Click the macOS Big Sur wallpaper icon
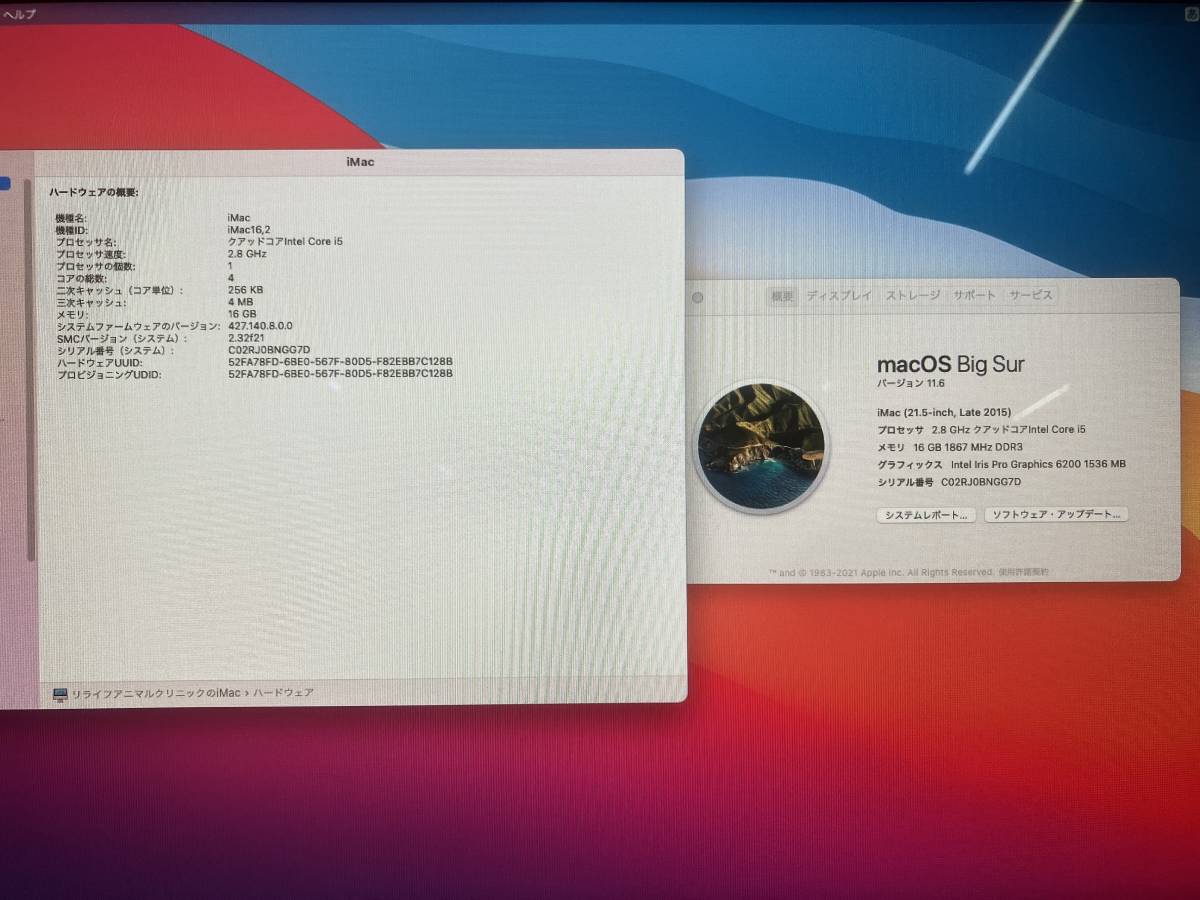This screenshot has height=900, width=1200. pos(762,447)
